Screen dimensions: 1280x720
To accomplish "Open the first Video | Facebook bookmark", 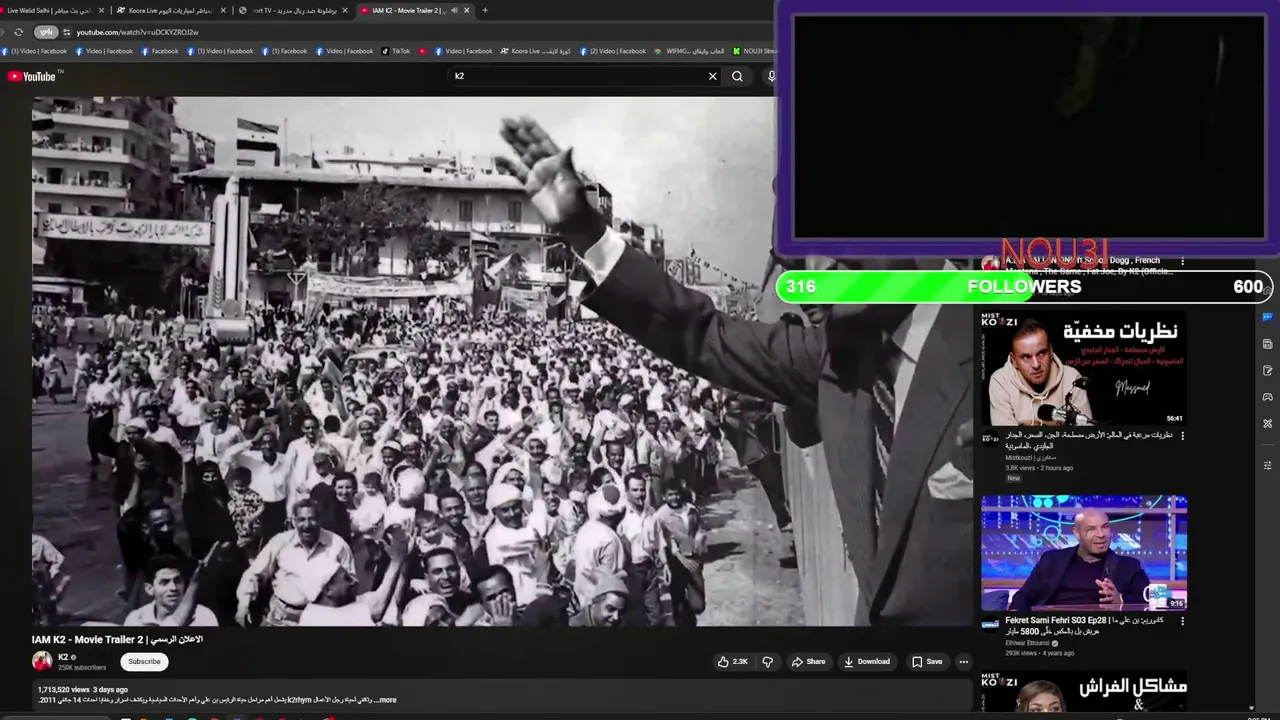I will point(34,51).
